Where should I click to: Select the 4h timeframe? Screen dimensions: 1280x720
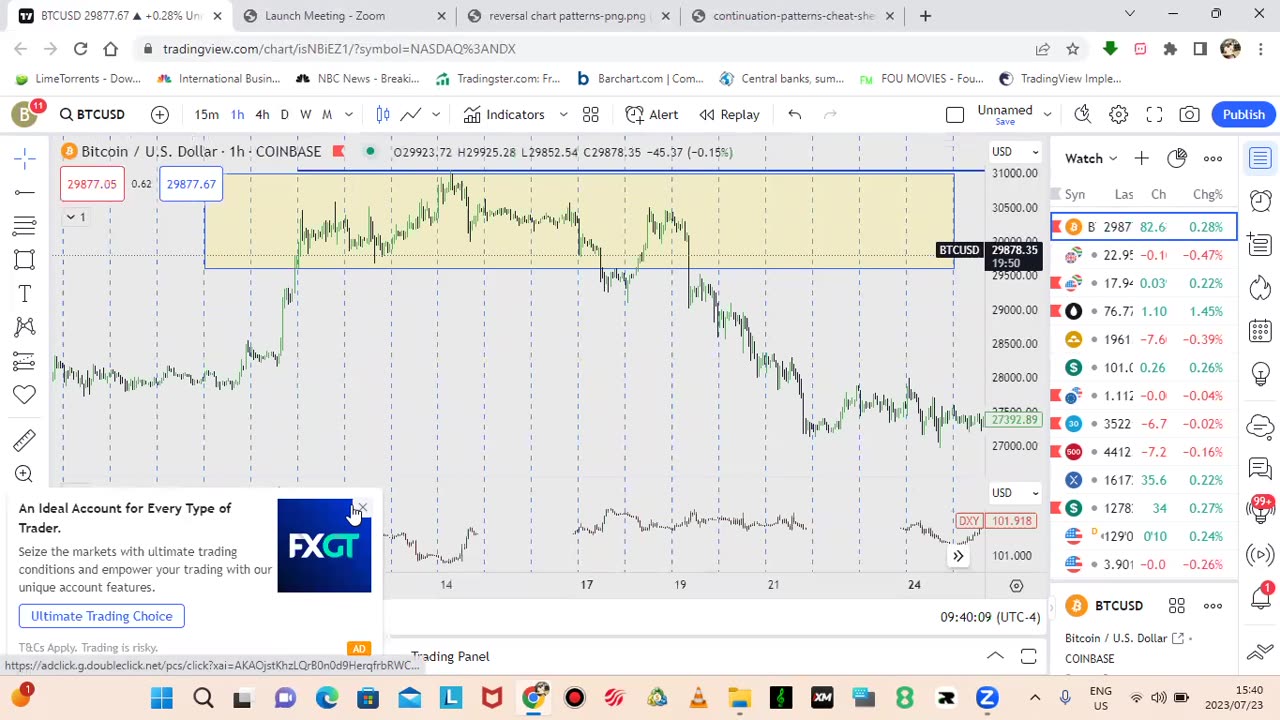[262, 115]
